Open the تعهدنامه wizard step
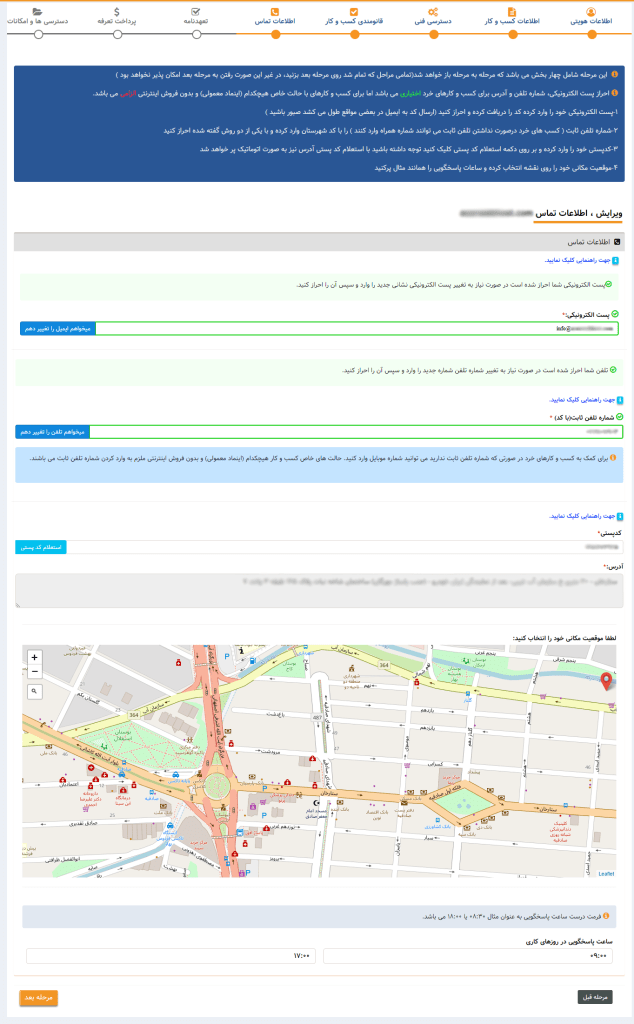The image size is (634, 1024). click(196, 22)
